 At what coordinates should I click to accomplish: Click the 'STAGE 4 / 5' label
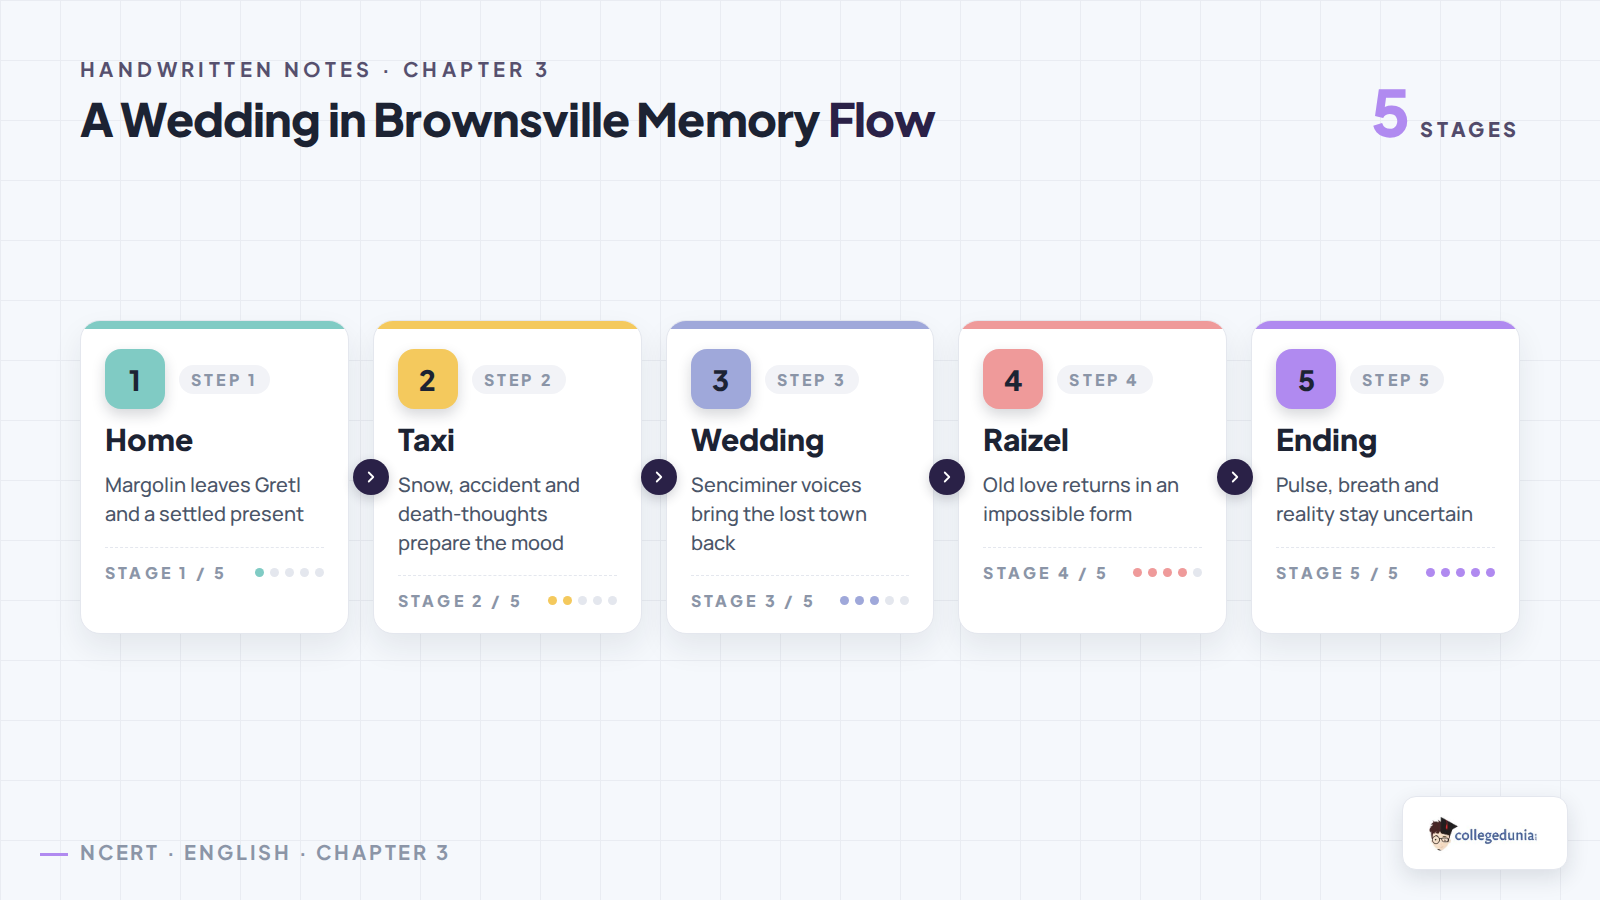click(x=1044, y=573)
